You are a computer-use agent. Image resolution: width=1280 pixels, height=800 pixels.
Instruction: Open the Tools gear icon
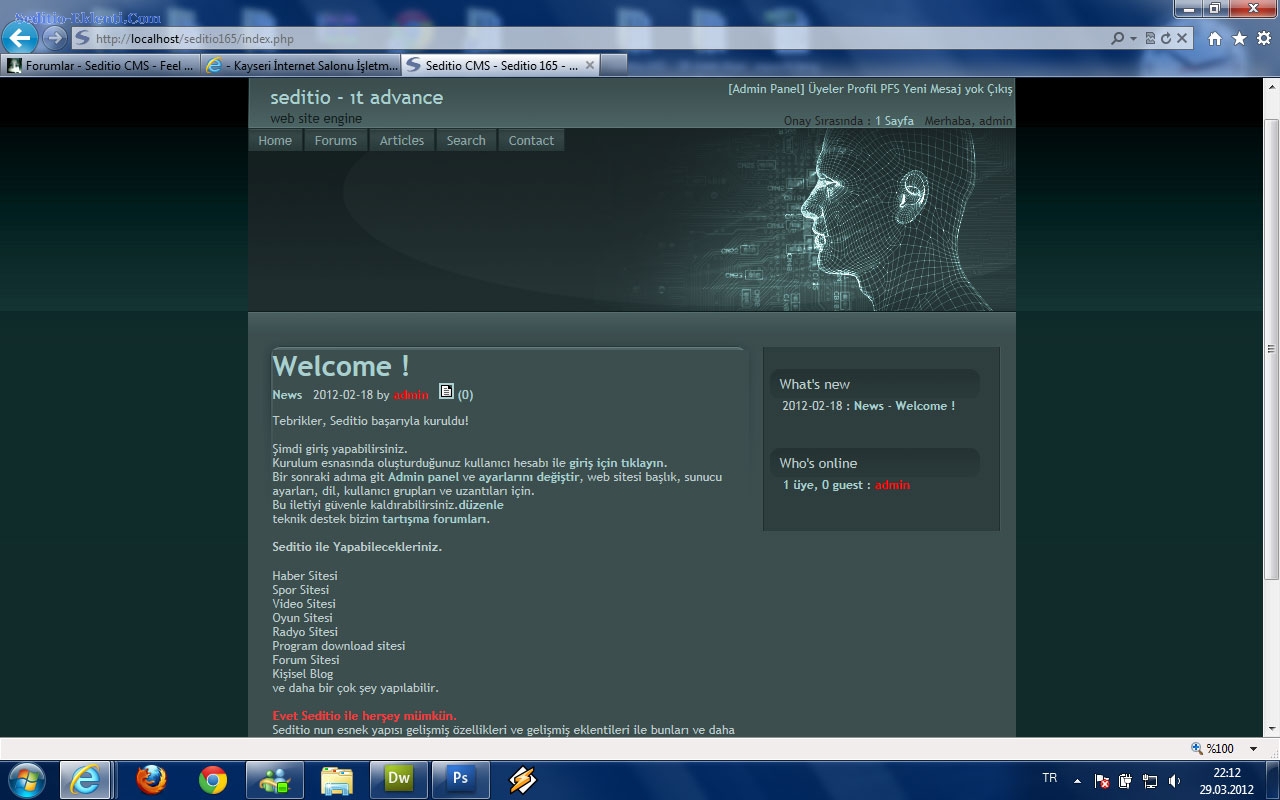[x=1264, y=38]
